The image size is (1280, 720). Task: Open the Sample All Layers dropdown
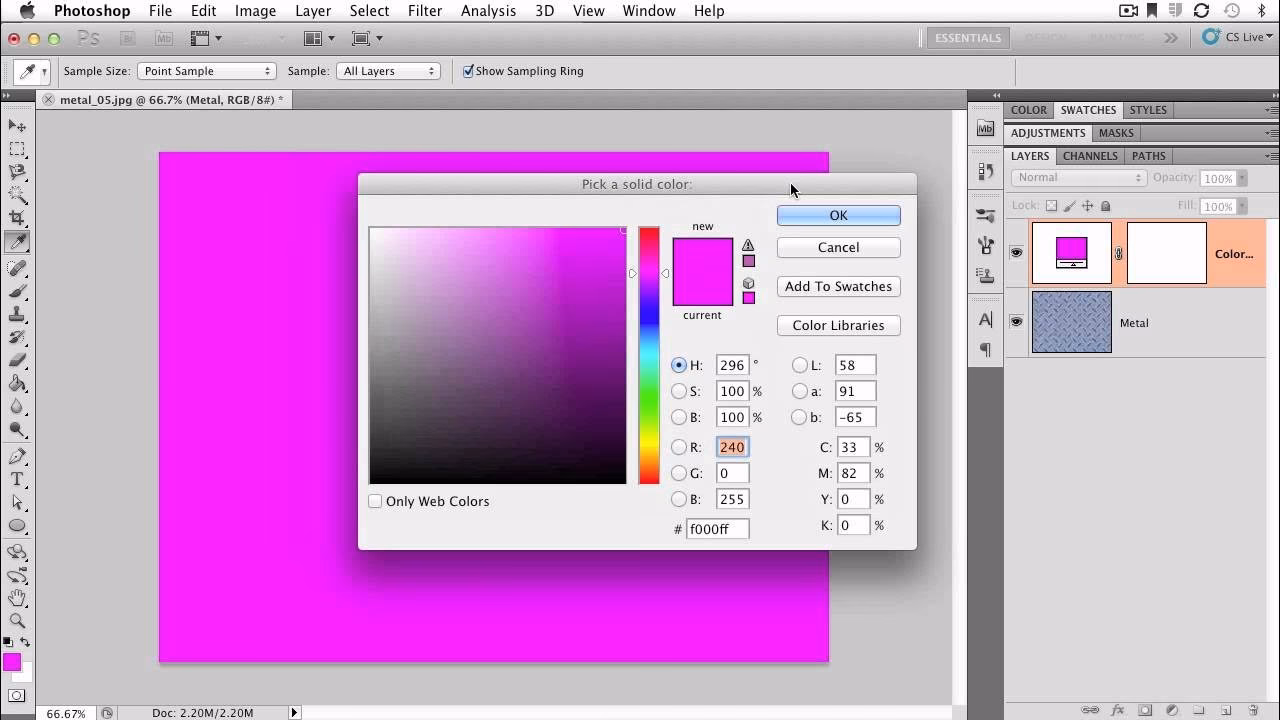pyautogui.click(x=388, y=71)
